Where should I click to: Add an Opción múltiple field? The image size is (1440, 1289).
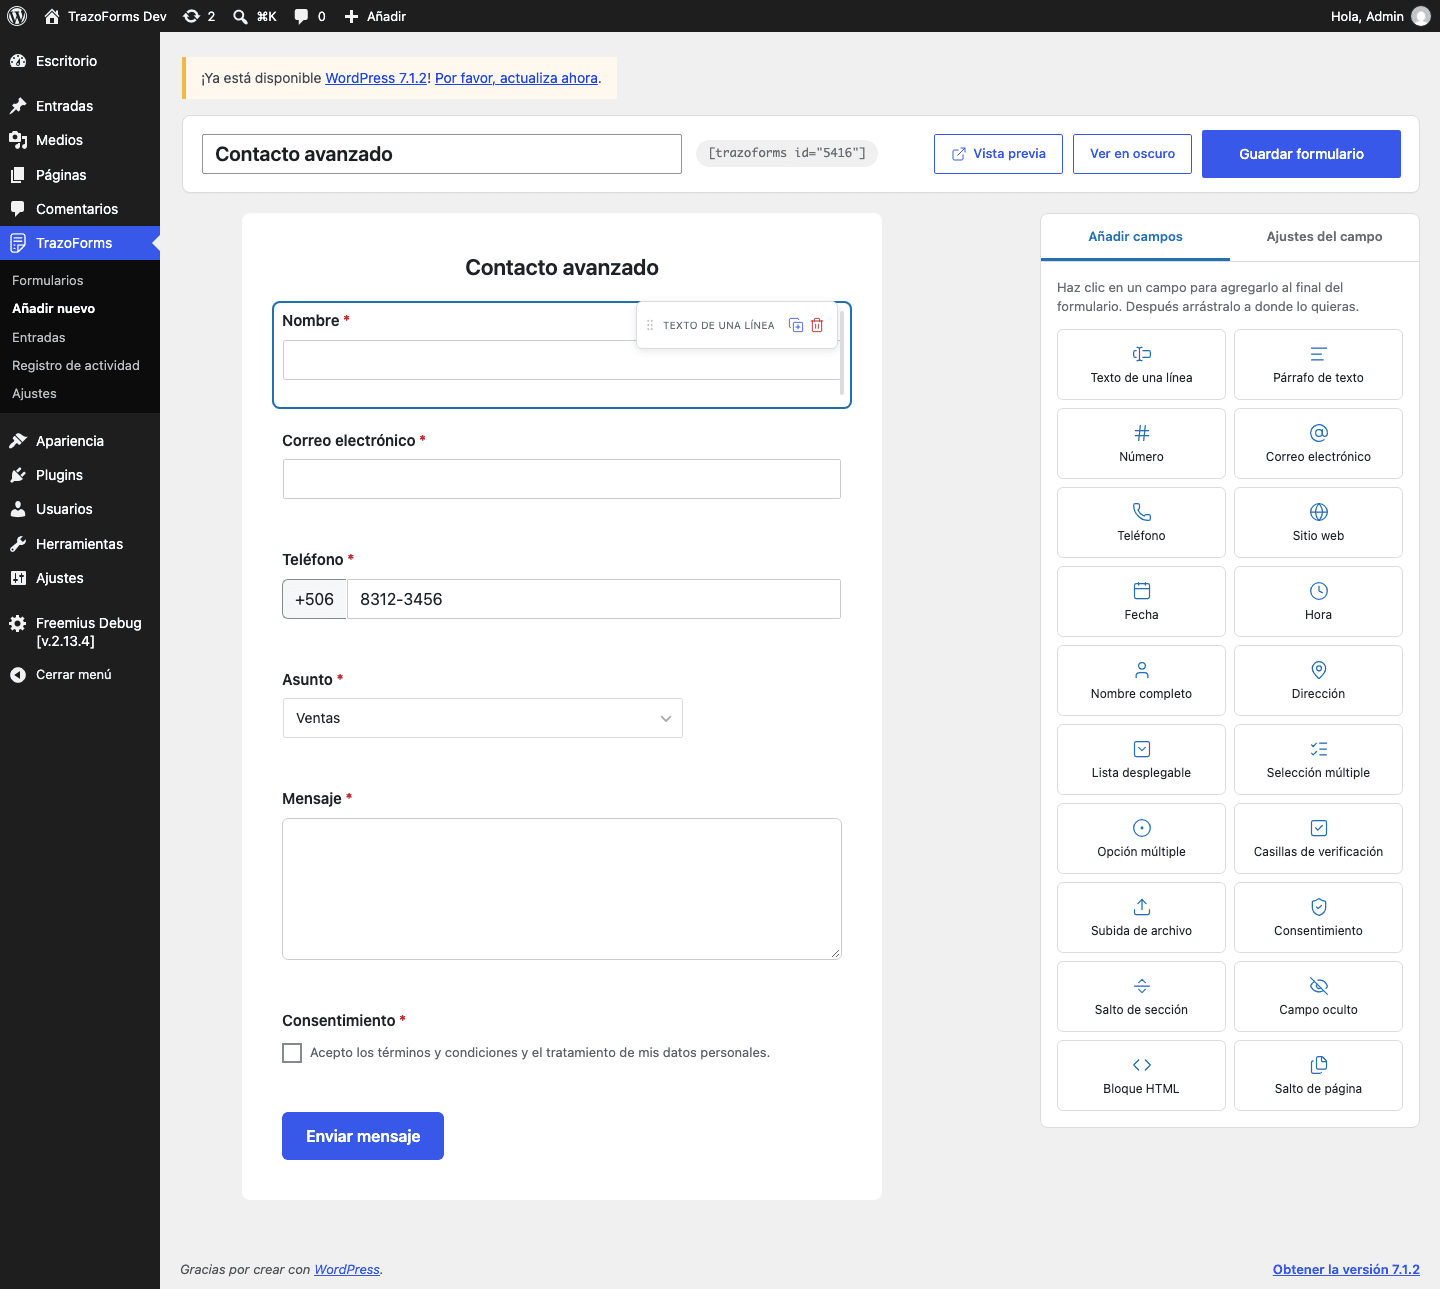(1141, 839)
